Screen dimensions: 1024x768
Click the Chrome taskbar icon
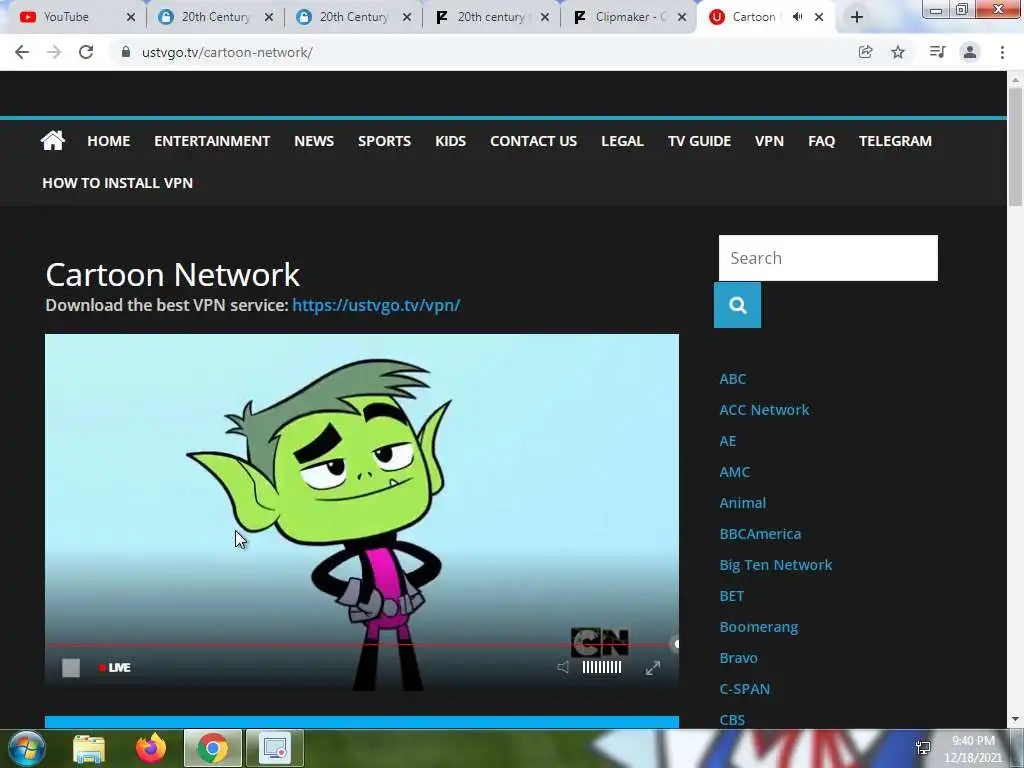point(213,748)
